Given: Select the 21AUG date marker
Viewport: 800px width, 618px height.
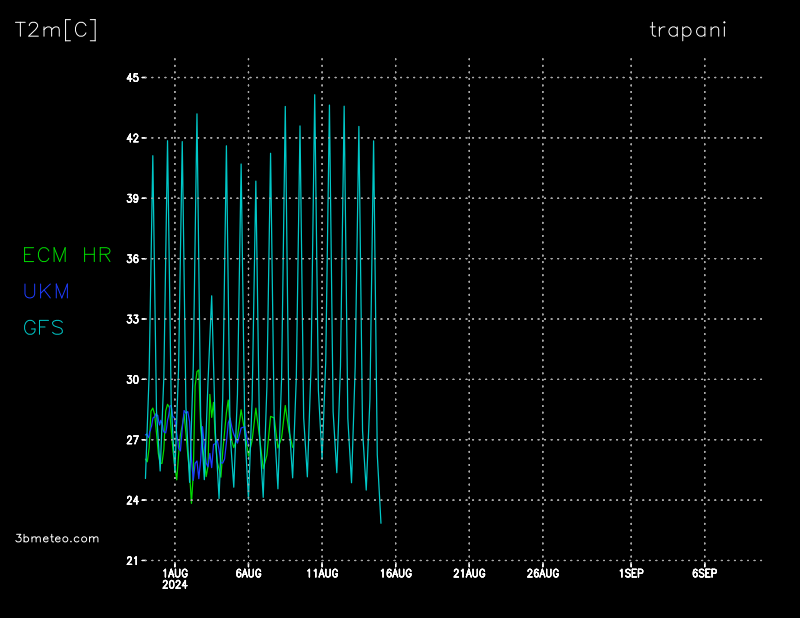Looking at the screenshot, I should 469,574.
